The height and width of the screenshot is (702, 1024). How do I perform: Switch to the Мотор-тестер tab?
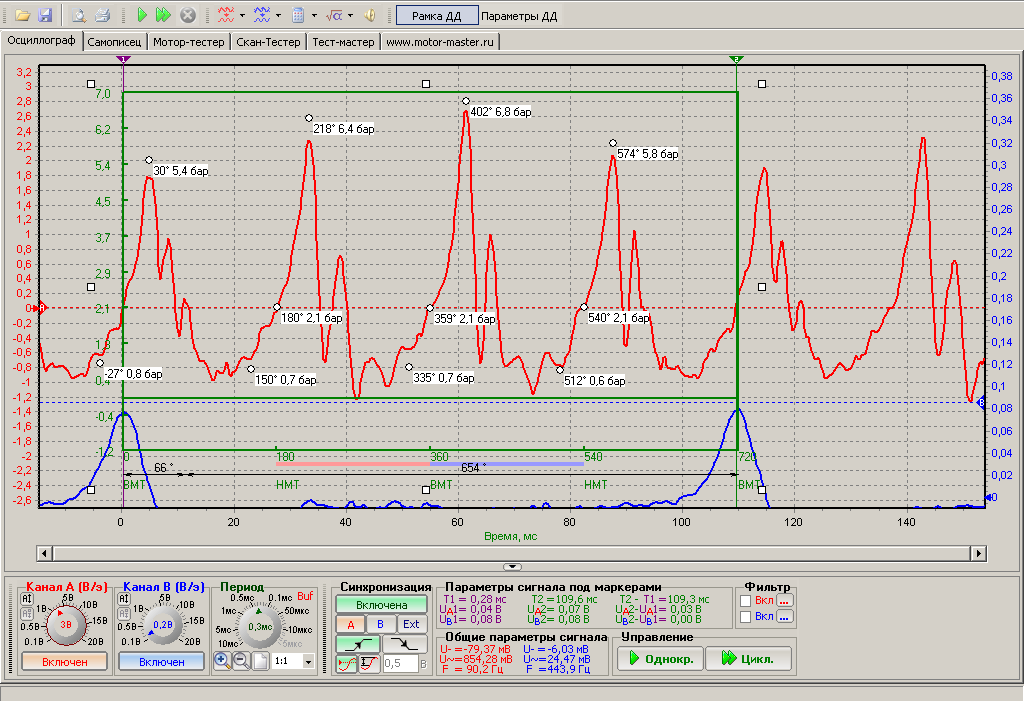(189, 42)
